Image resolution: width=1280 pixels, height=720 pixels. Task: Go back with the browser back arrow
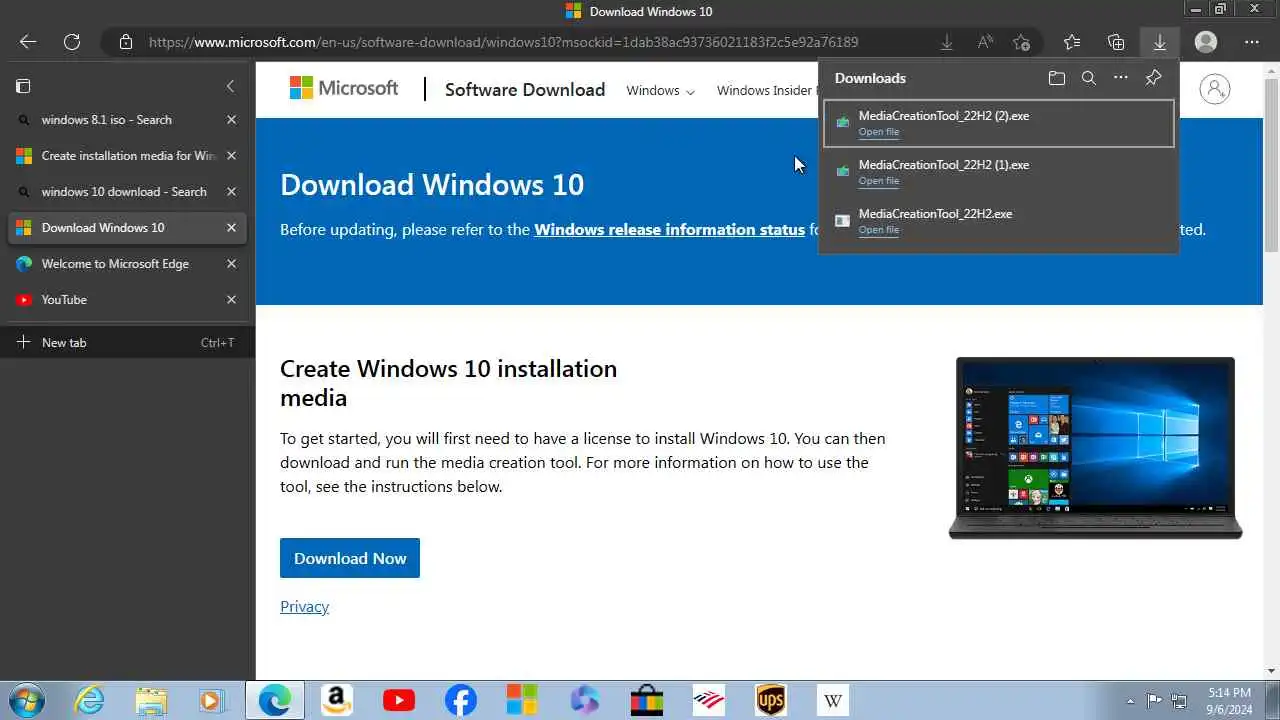point(28,42)
